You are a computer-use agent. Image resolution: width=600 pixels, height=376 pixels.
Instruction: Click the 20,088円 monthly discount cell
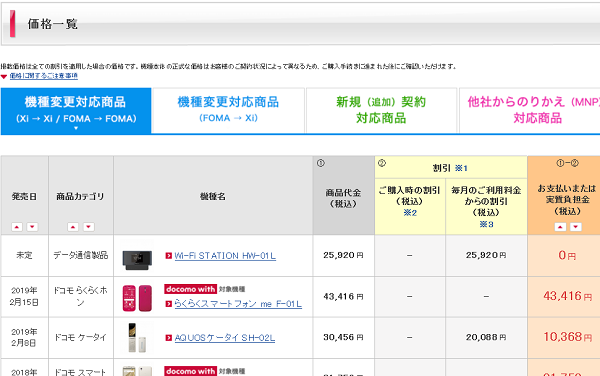[x=486, y=337]
